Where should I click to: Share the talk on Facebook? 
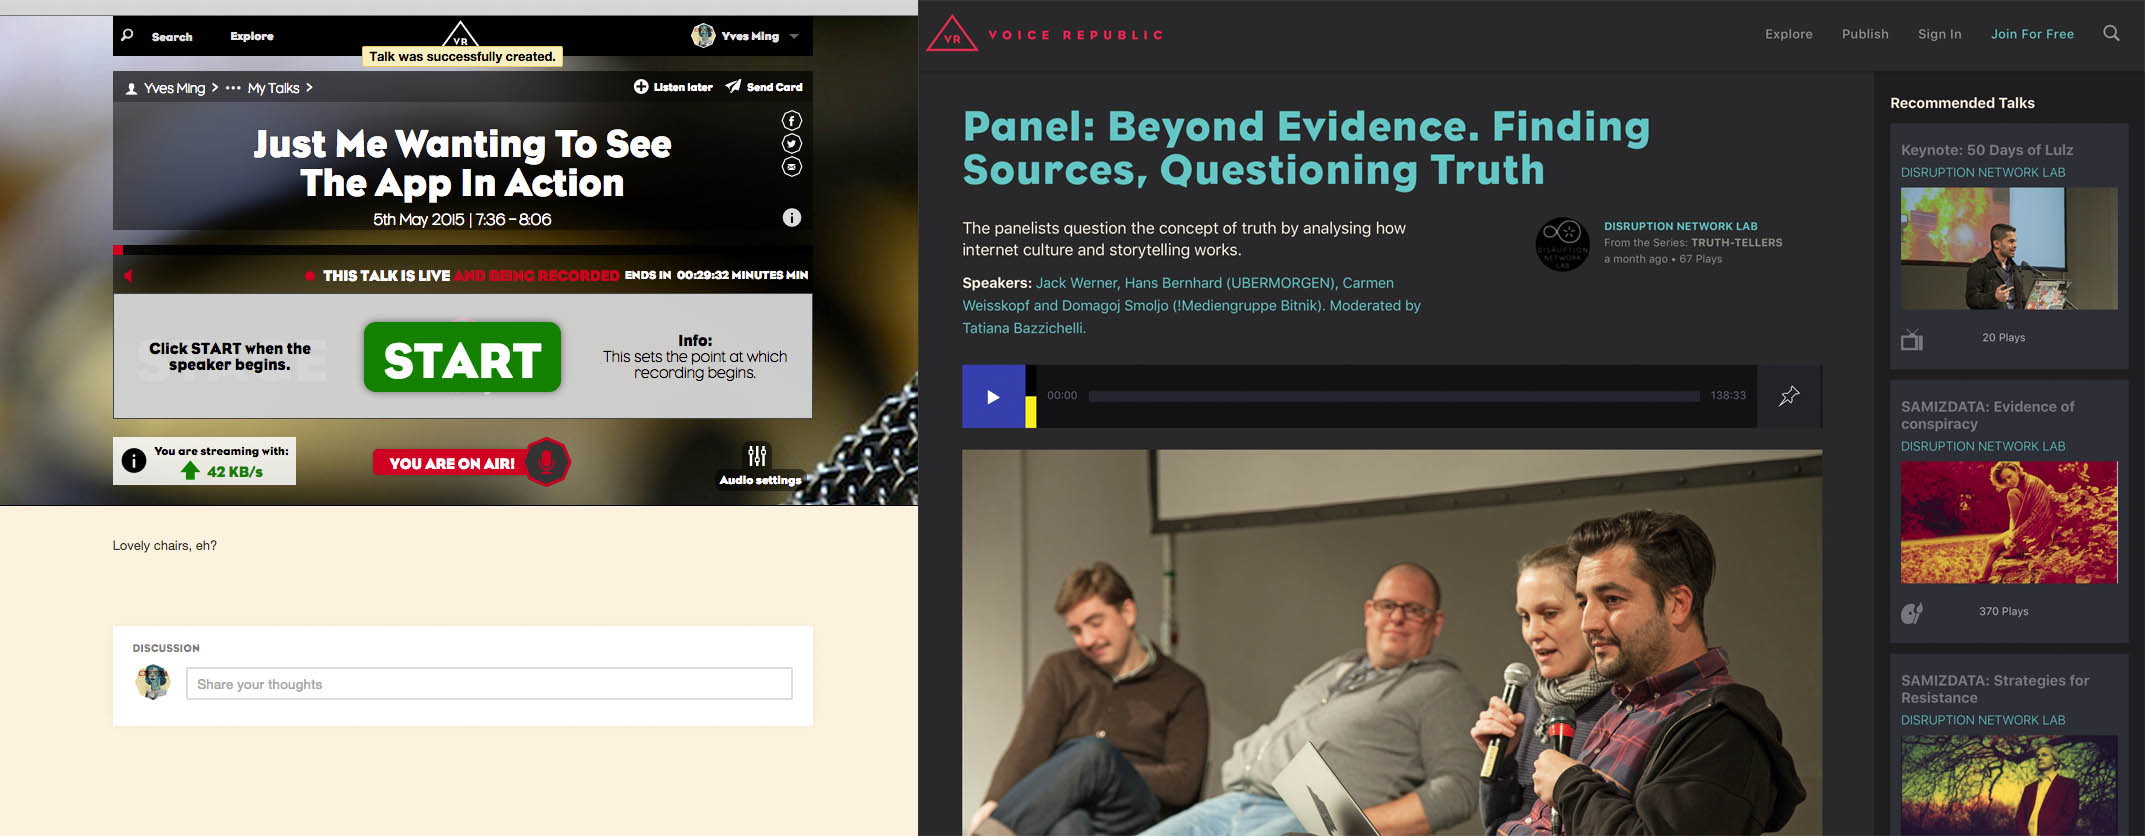[791, 121]
